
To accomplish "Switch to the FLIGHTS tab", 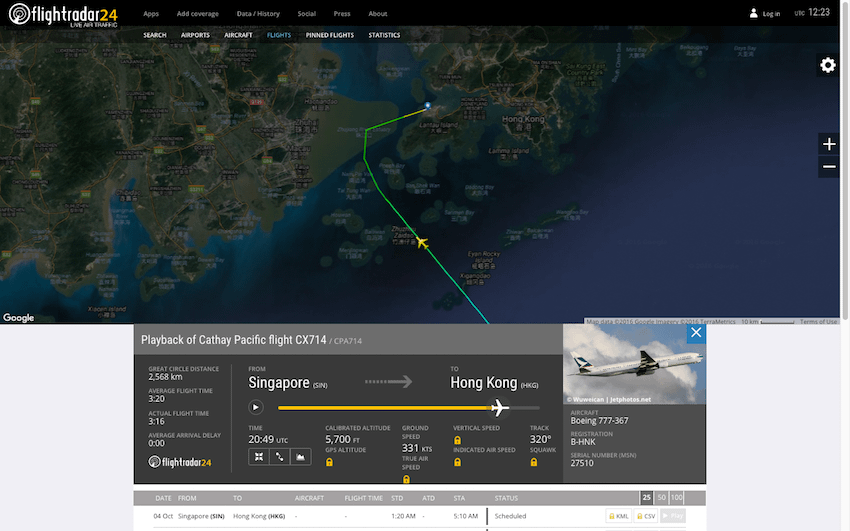I will click(x=279, y=35).
